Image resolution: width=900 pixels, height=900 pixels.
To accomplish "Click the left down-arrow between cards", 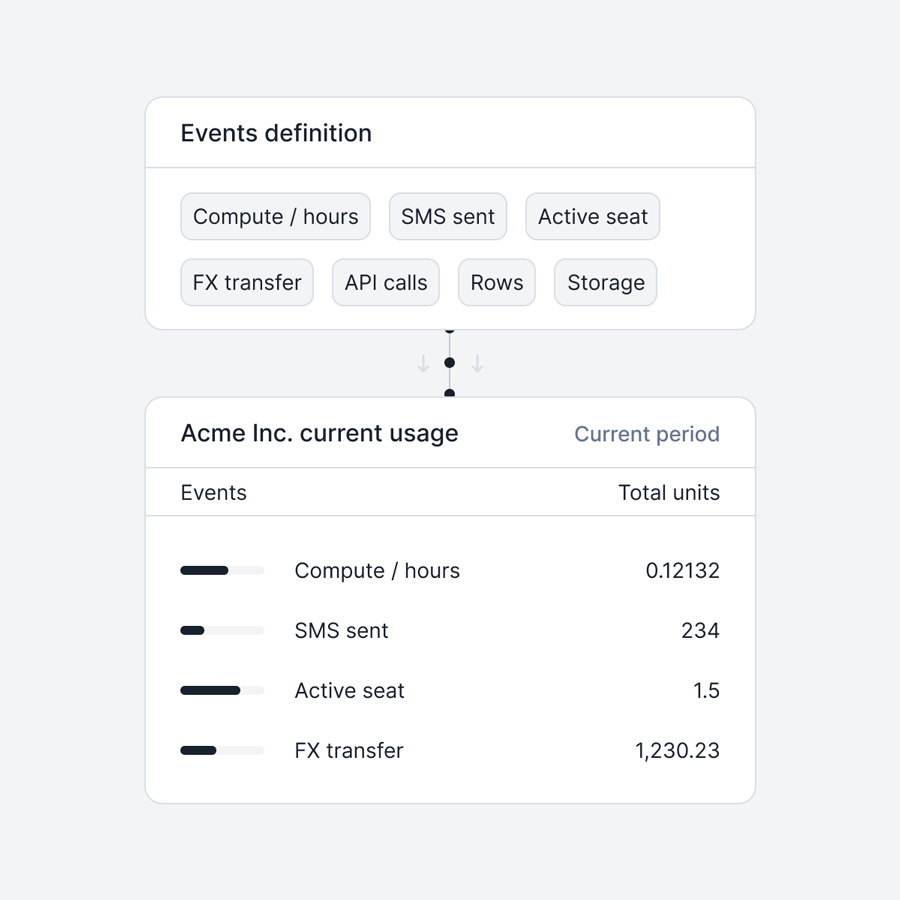I will (x=423, y=364).
